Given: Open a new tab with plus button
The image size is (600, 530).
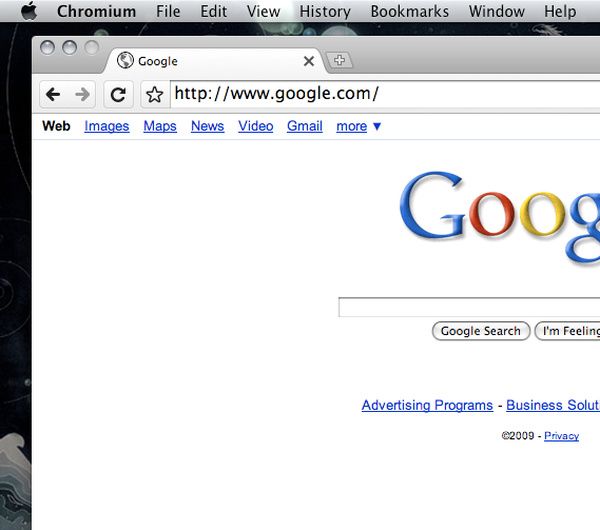Looking at the screenshot, I should coord(339,60).
